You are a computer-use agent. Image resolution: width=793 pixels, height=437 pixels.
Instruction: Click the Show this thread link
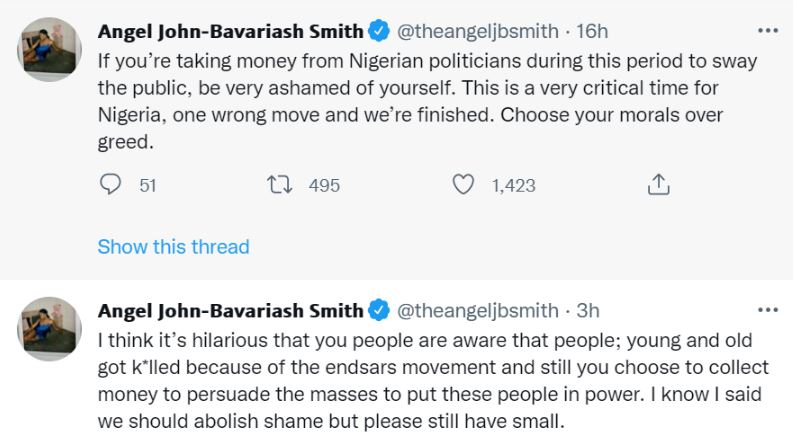[x=173, y=246]
